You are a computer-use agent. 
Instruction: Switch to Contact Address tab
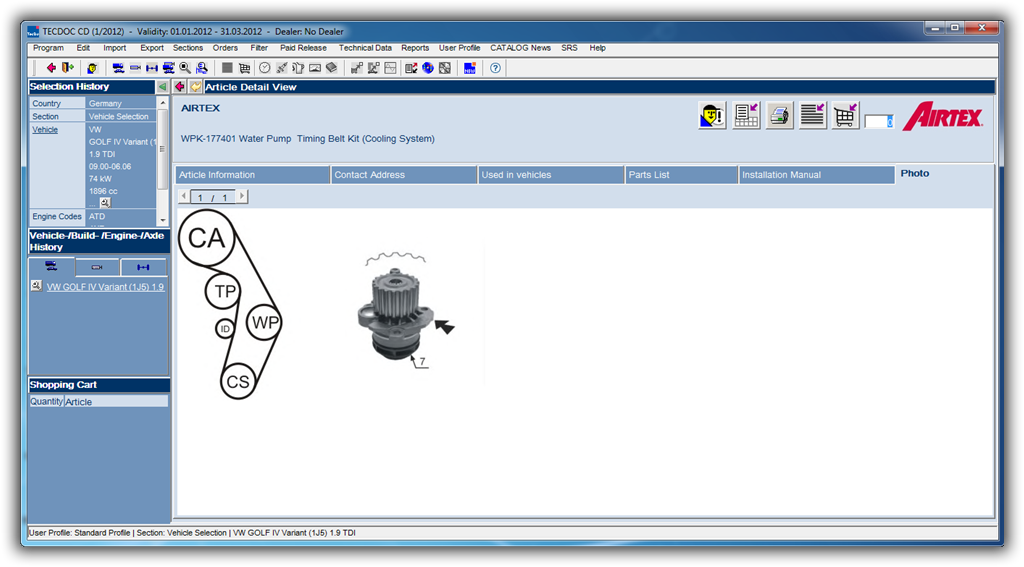[404, 175]
